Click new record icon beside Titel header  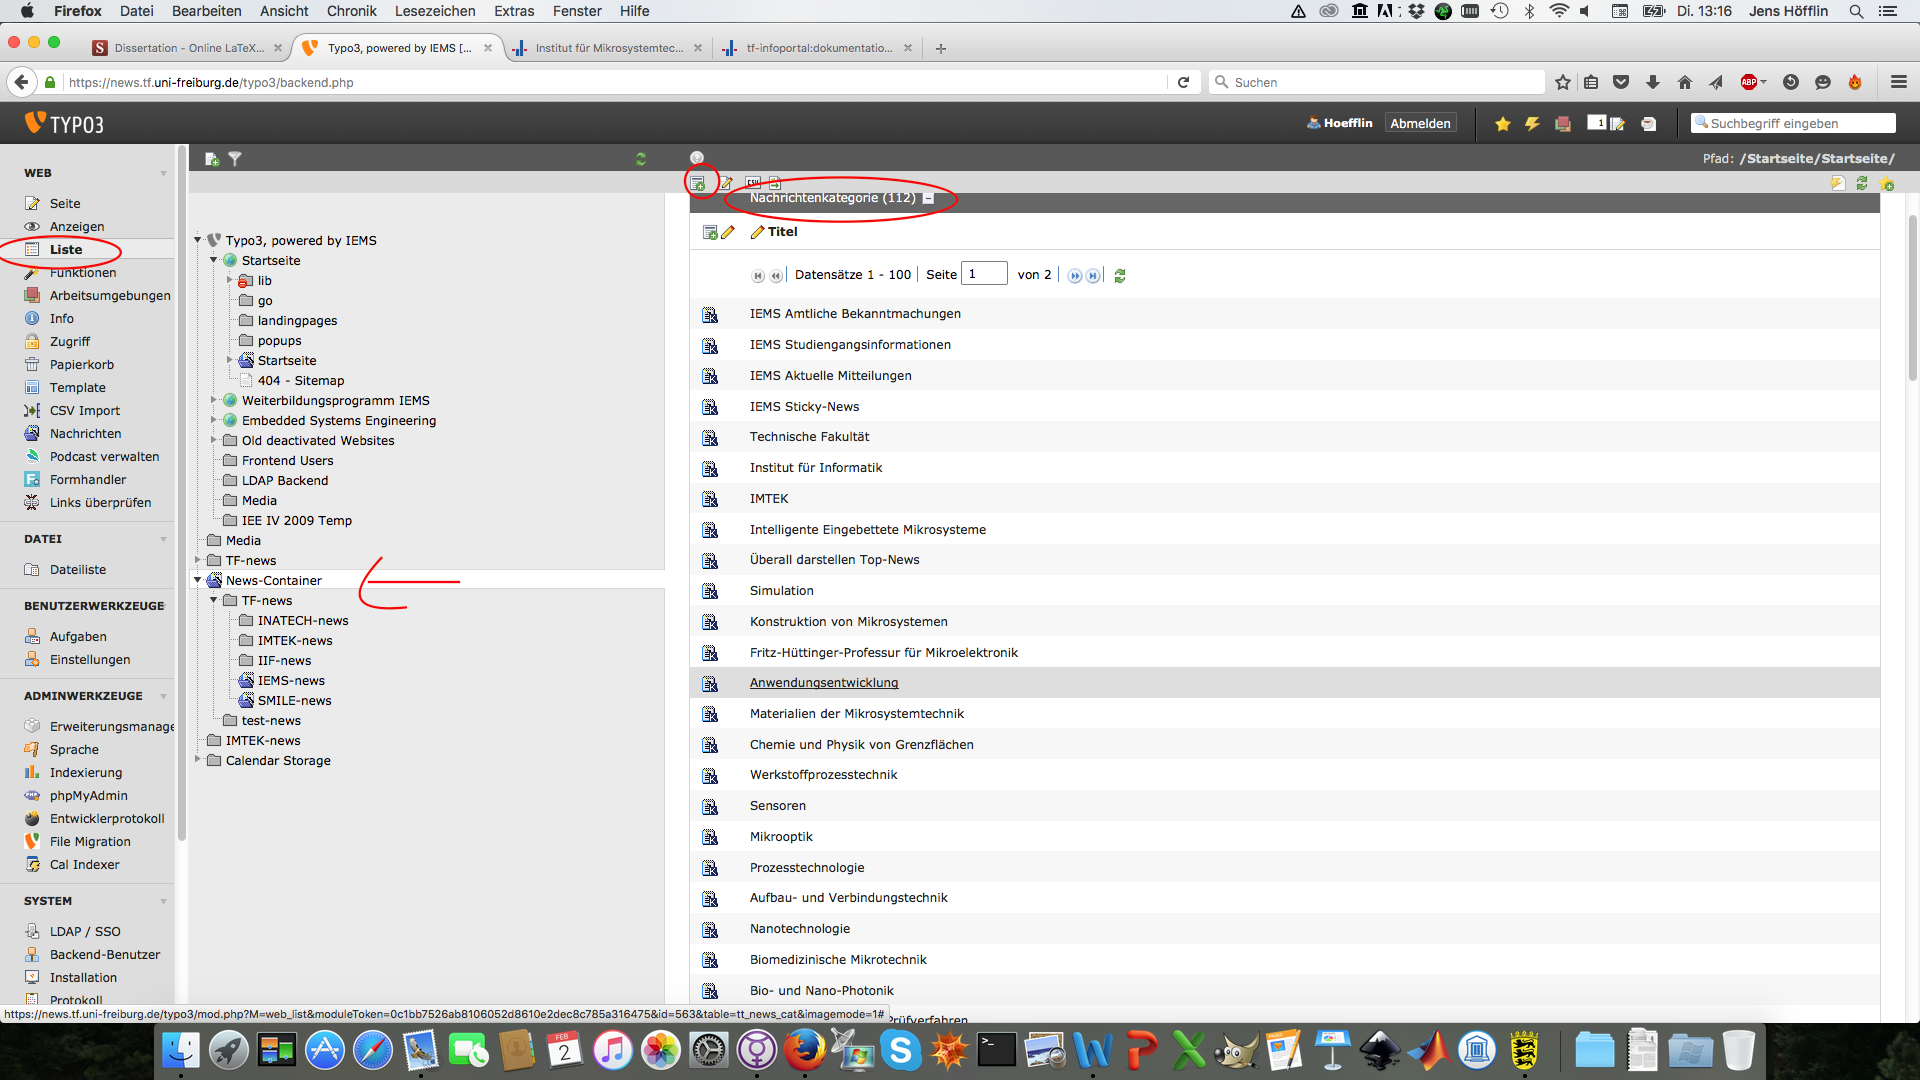click(710, 232)
